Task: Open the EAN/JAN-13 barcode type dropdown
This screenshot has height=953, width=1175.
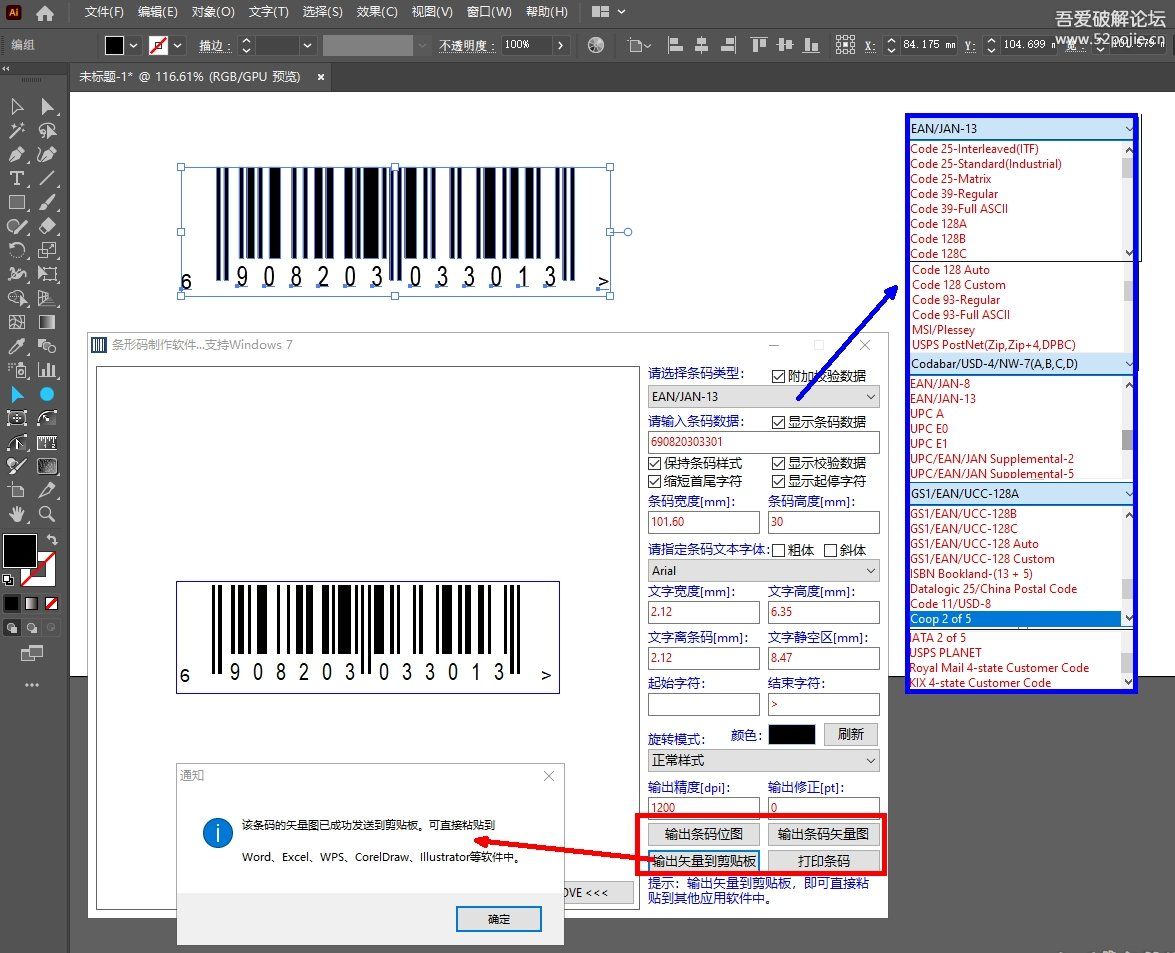Action: tap(870, 397)
